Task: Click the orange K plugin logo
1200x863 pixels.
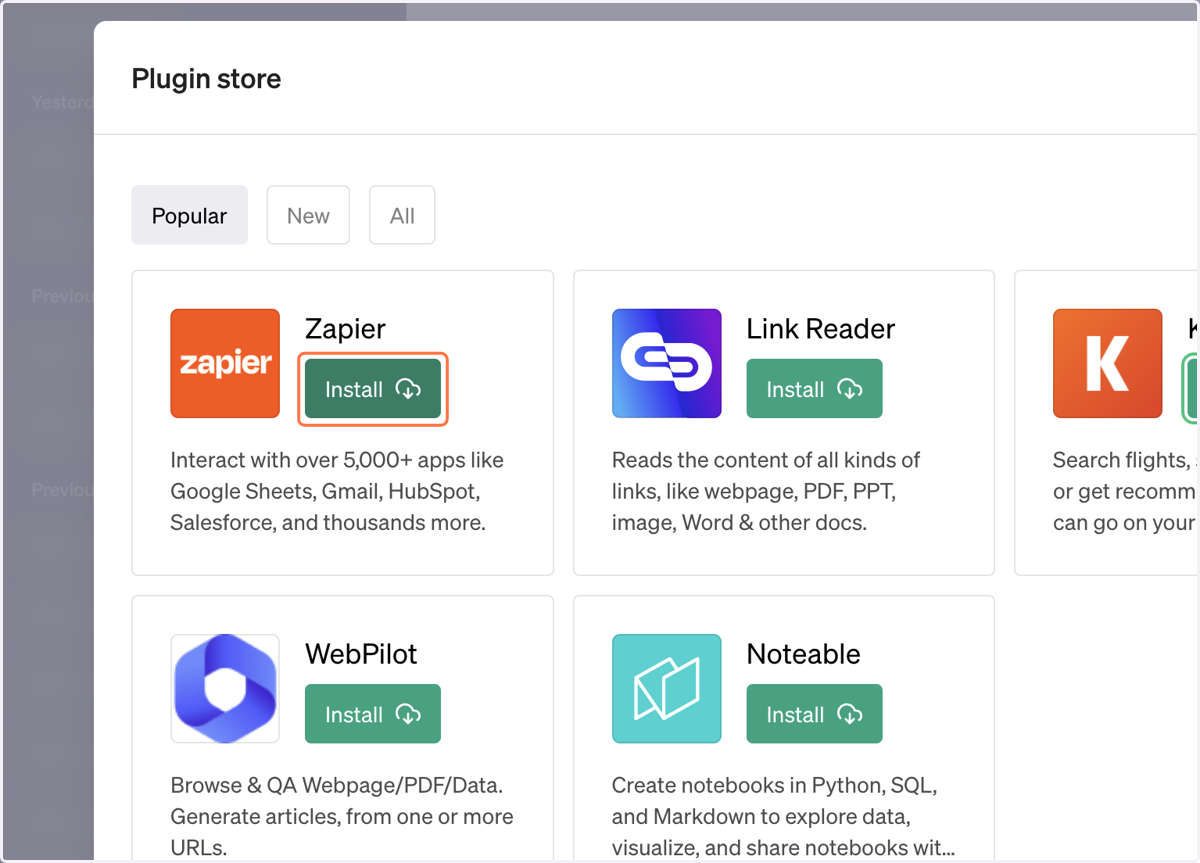Action: [1108, 363]
